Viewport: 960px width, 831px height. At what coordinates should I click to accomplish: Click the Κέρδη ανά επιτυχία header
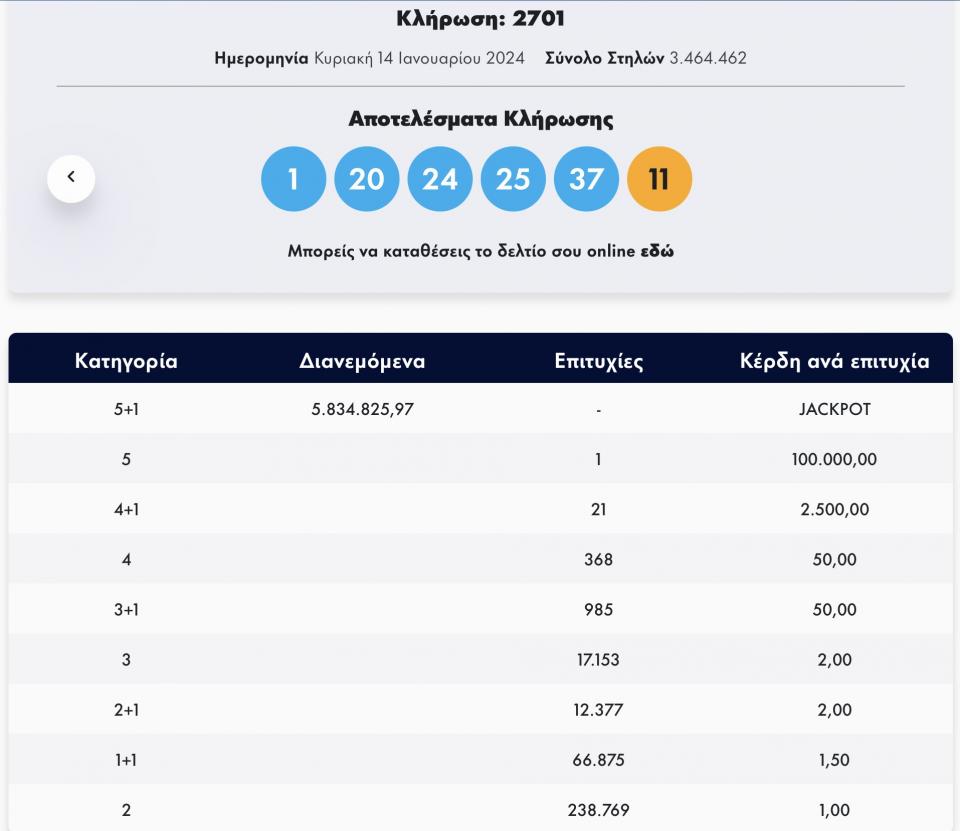[834, 361]
